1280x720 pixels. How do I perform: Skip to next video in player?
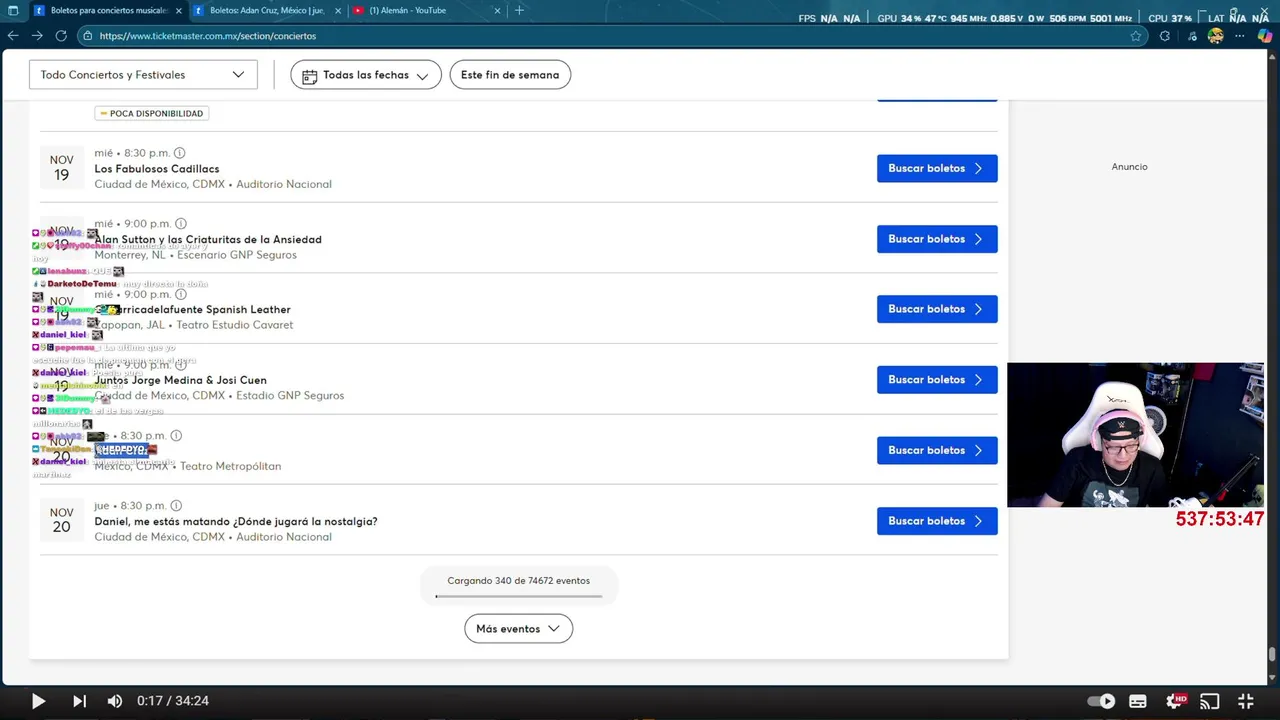coord(79,701)
